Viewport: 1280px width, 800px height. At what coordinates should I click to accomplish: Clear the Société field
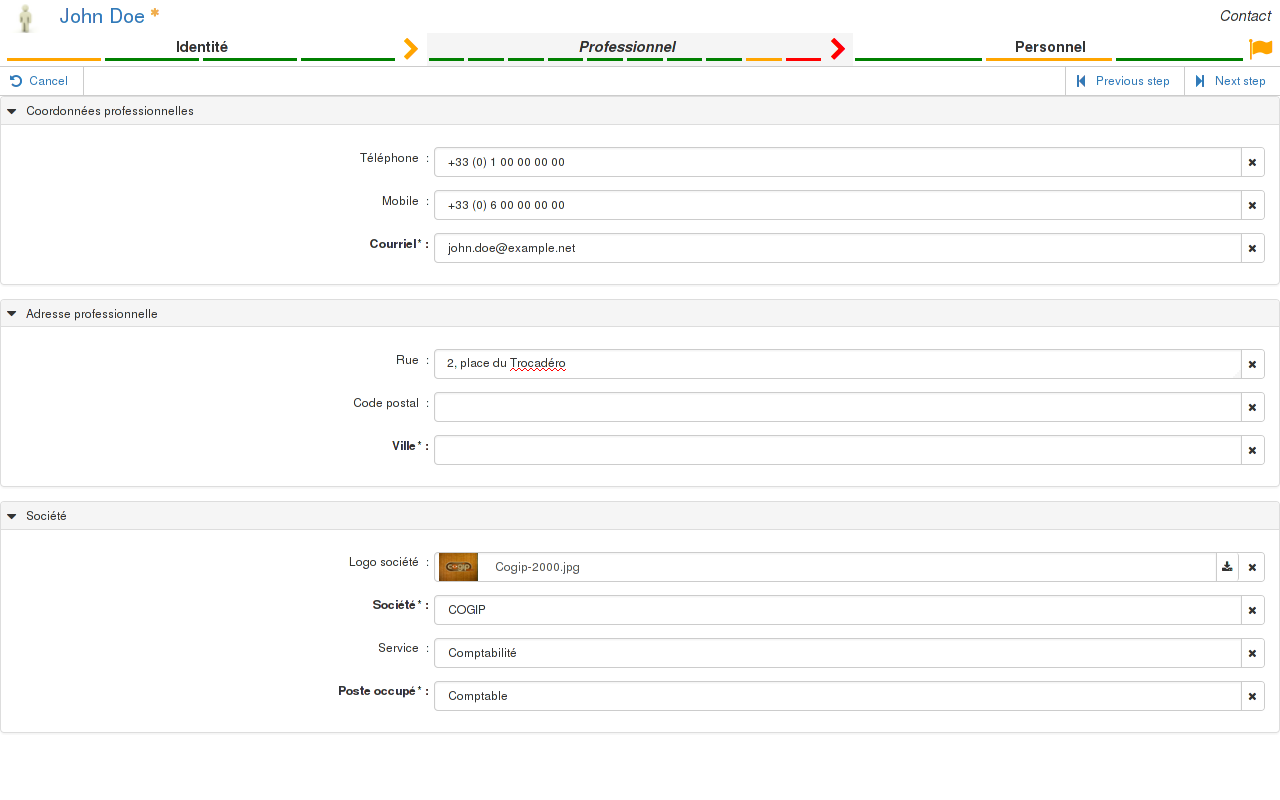point(1252,610)
